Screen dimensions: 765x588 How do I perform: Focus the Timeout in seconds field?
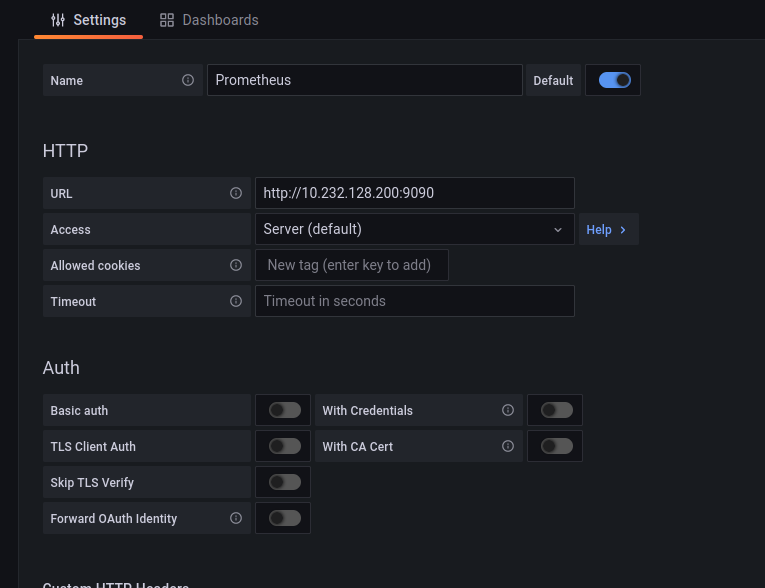pyautogui.click(x=414, y=301)
